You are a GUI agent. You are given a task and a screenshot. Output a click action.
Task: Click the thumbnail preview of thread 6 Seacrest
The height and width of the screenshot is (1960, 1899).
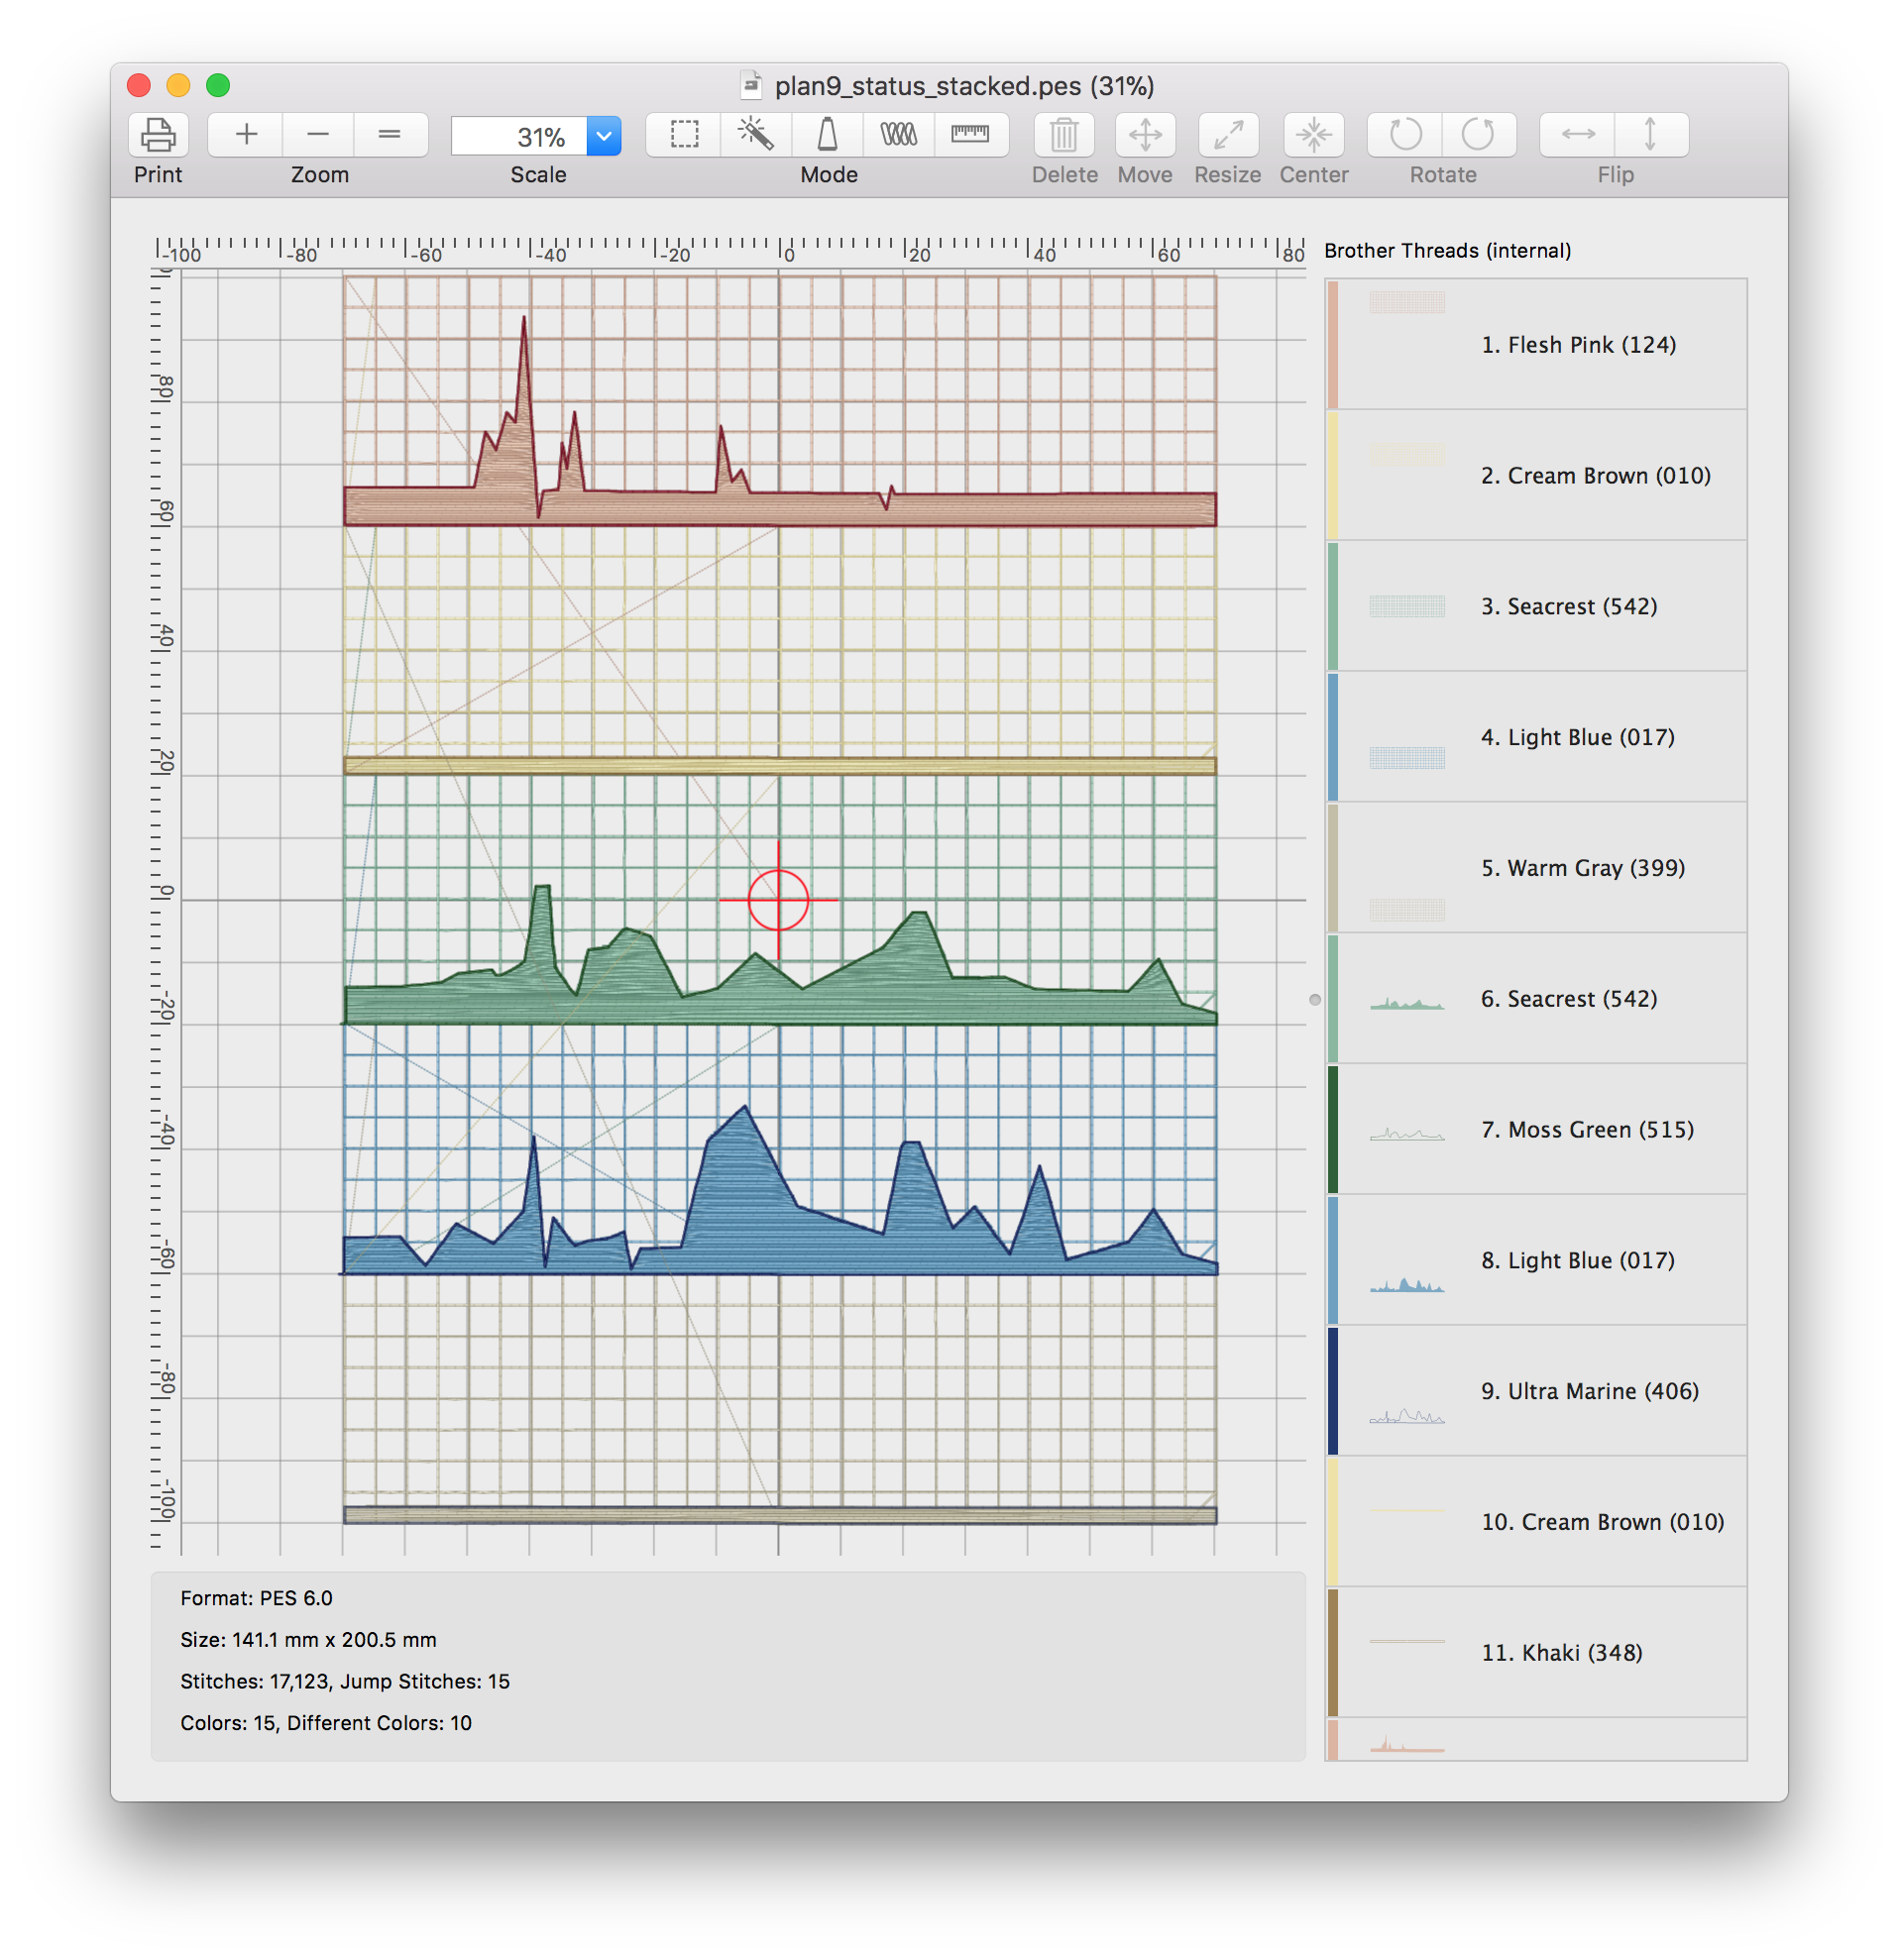point(1407,1003)
